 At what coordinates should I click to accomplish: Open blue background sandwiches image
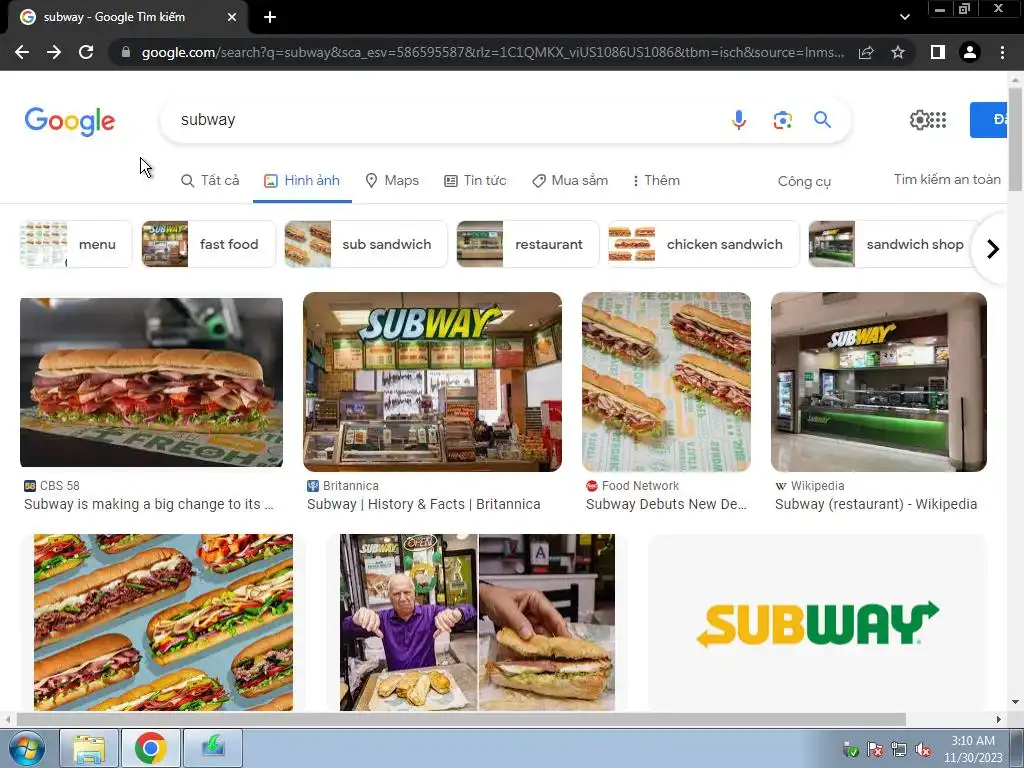tap(163, 622)
